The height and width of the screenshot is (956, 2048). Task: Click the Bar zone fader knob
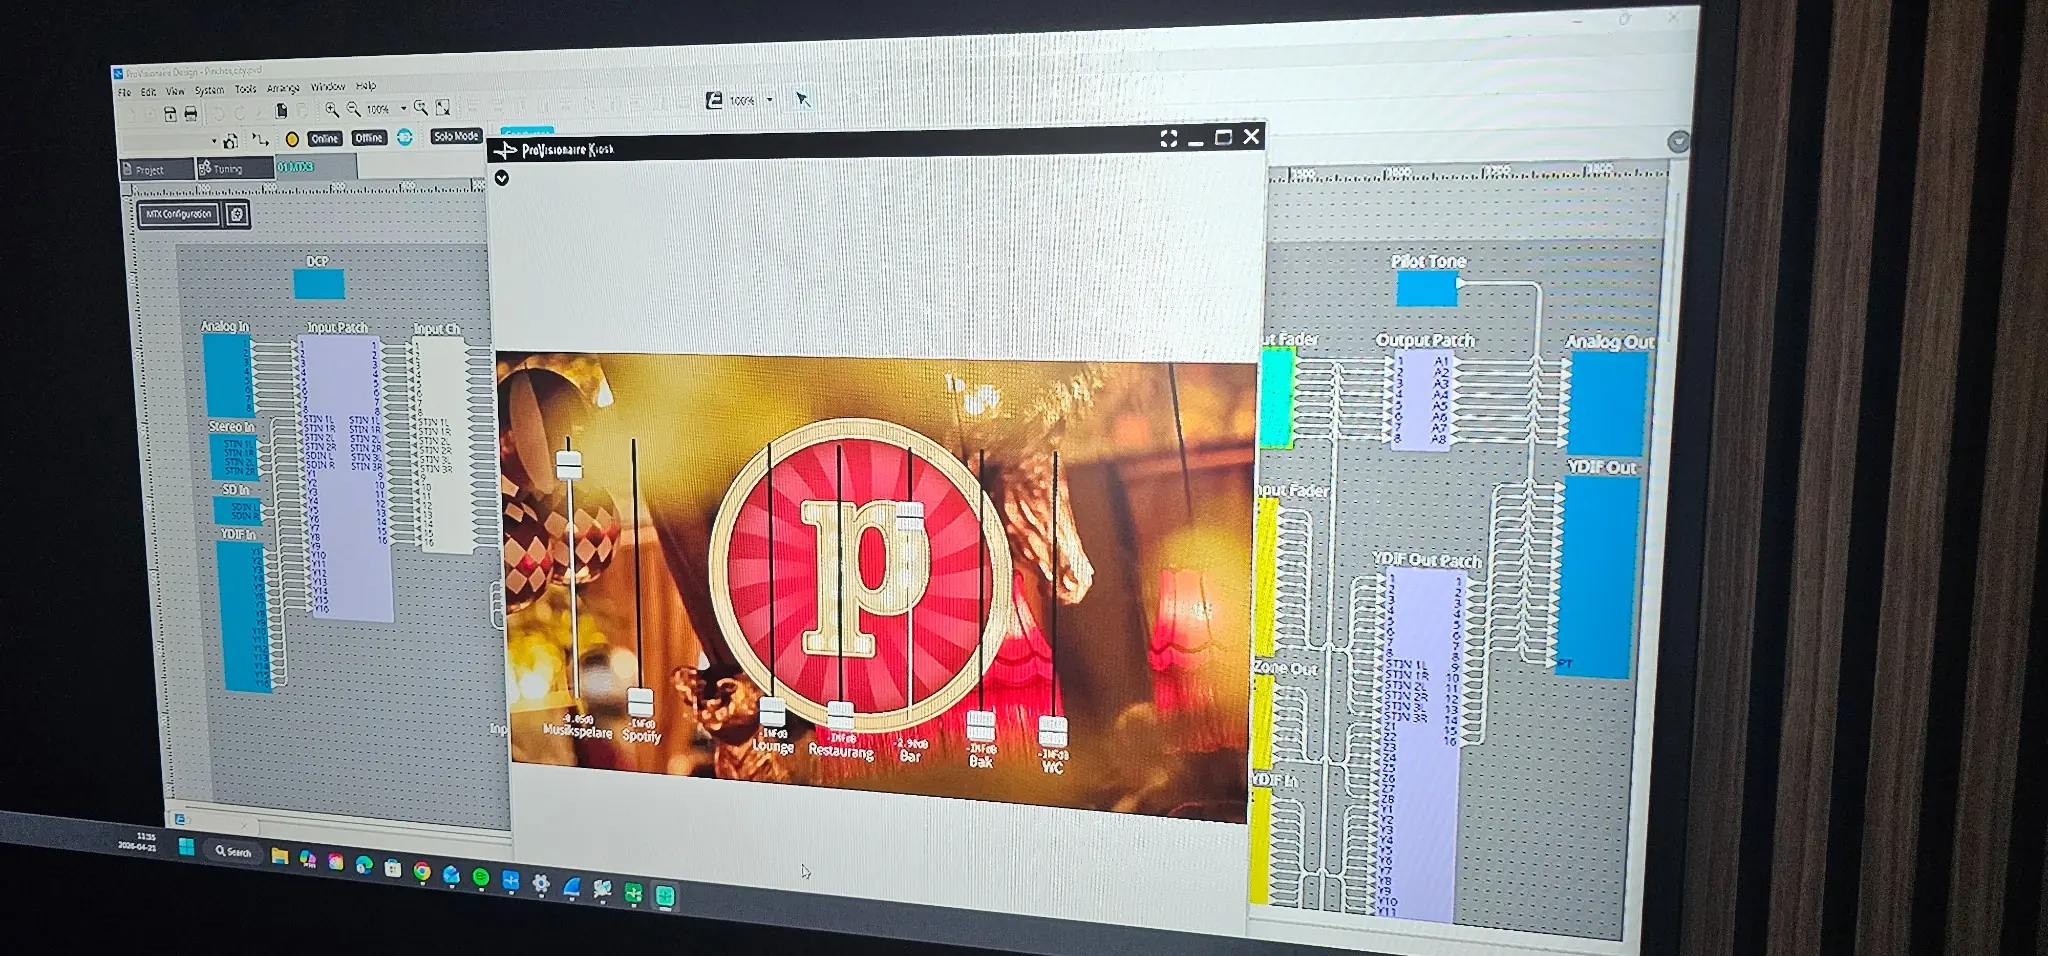[x=910, y=517]
